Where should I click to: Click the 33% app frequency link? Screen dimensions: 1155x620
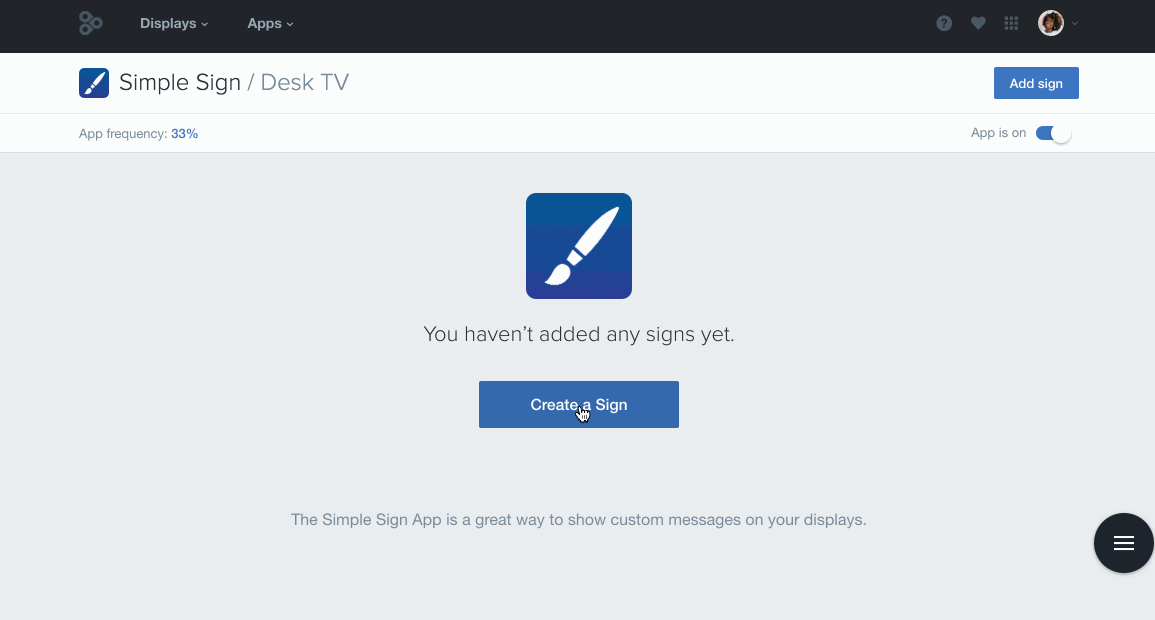click(184, 133)
